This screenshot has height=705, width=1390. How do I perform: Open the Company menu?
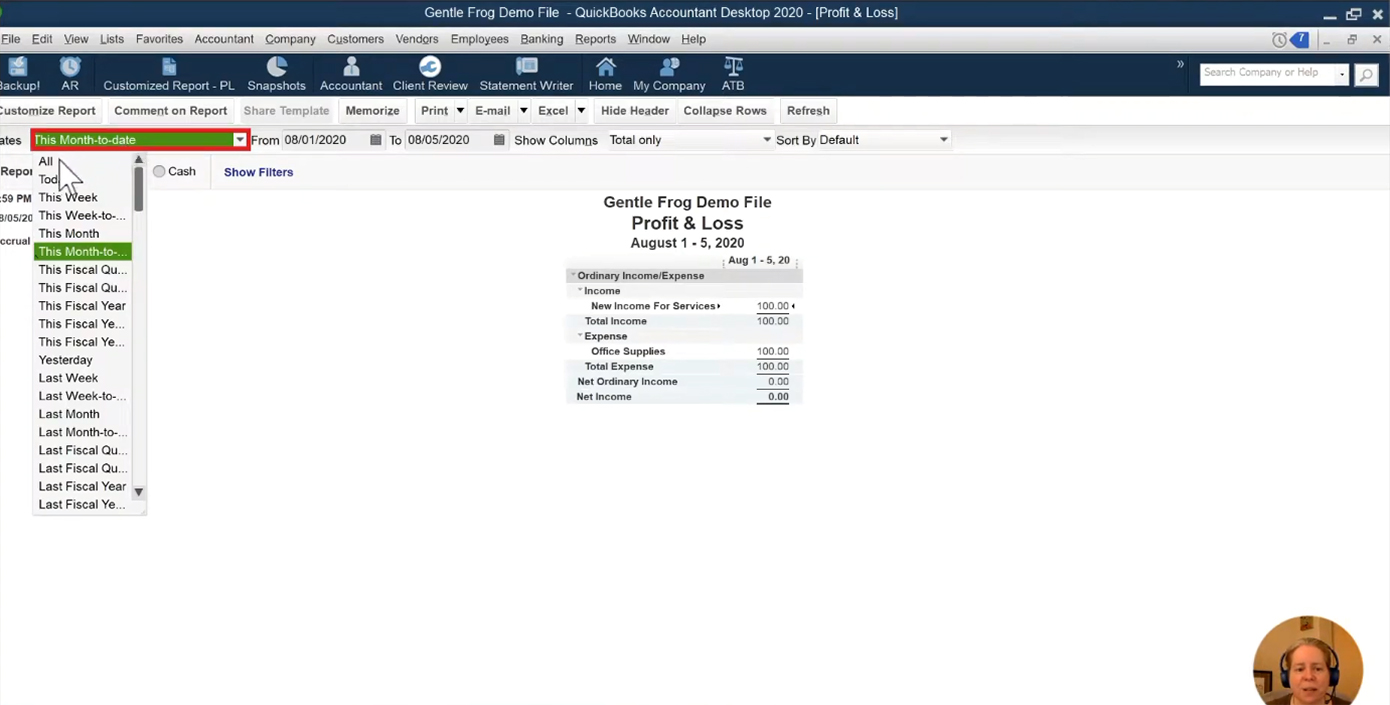pyautogui.click(x=290, y=39)
